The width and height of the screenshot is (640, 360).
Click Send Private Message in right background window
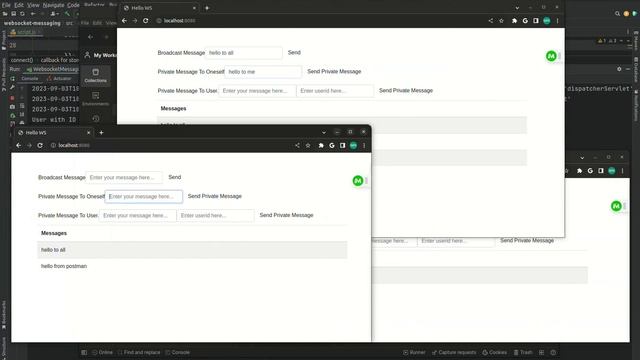click(x=527, y=240)
